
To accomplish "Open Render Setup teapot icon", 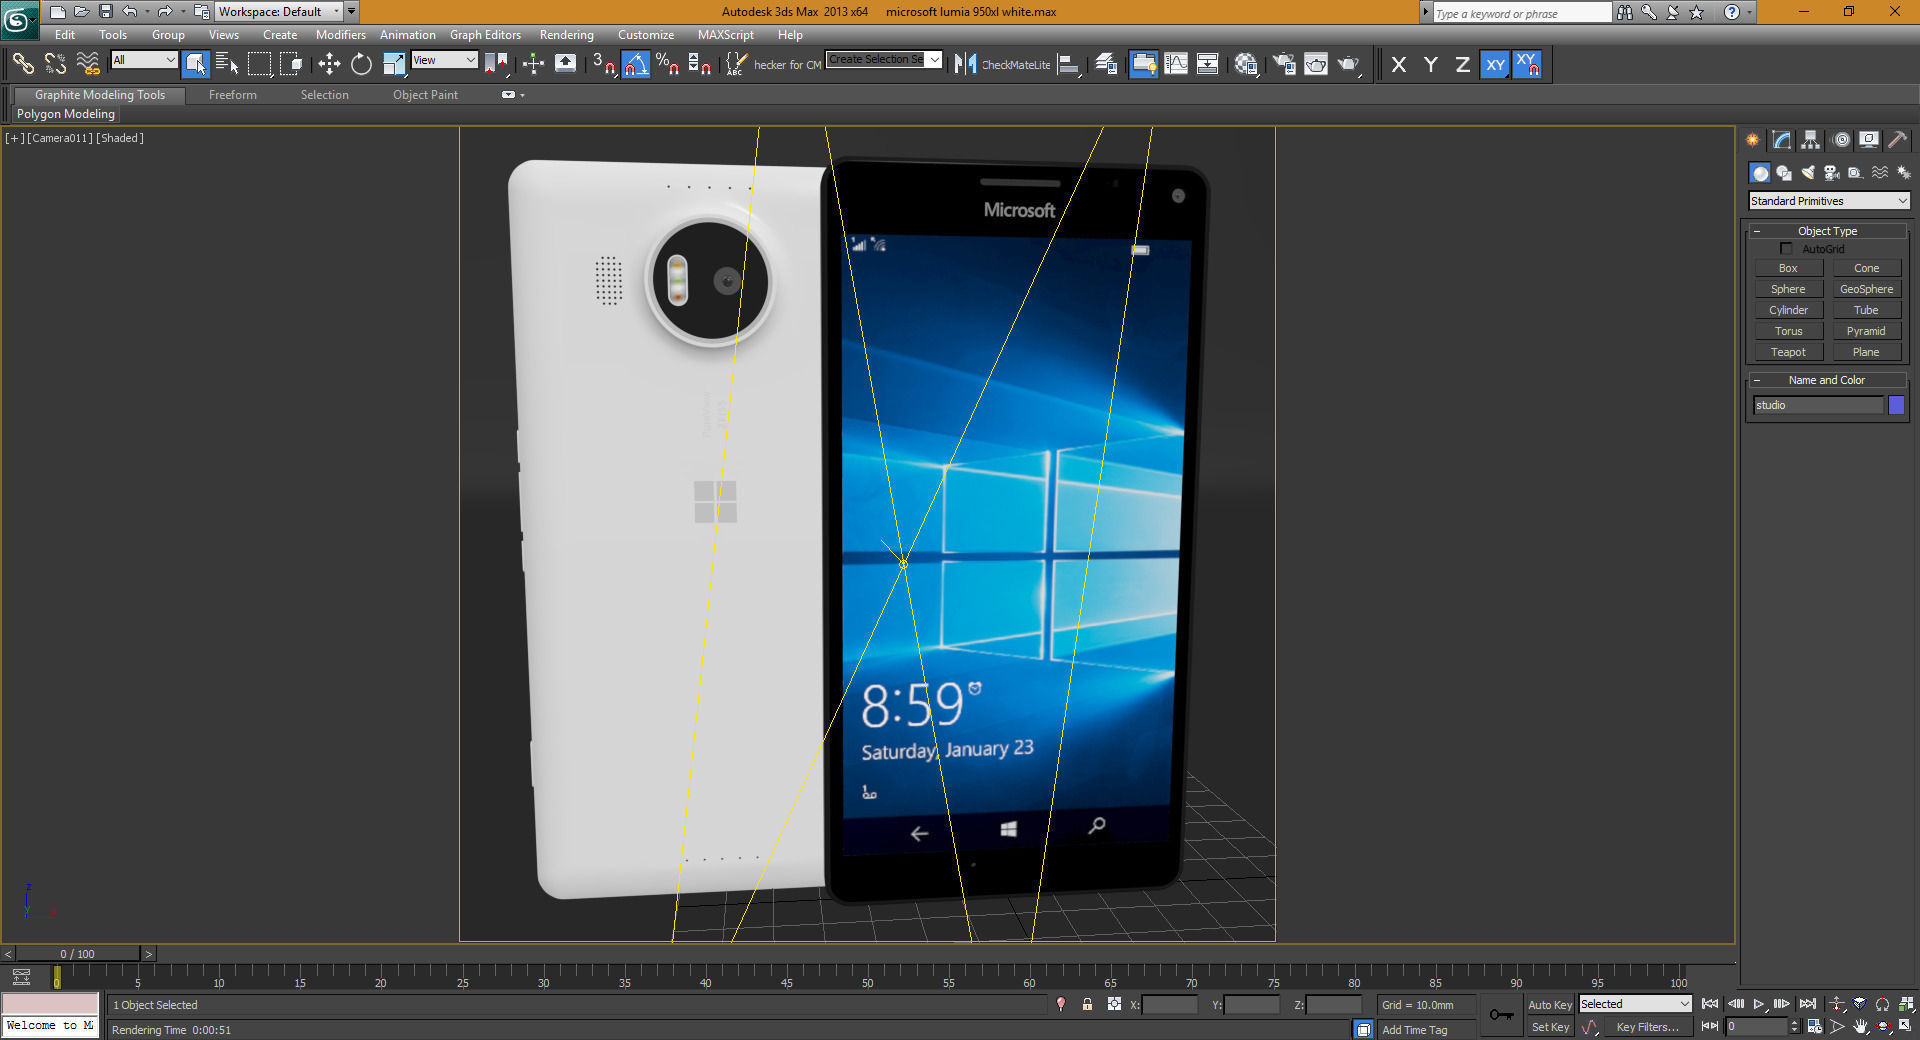I will pos(1284,64).
